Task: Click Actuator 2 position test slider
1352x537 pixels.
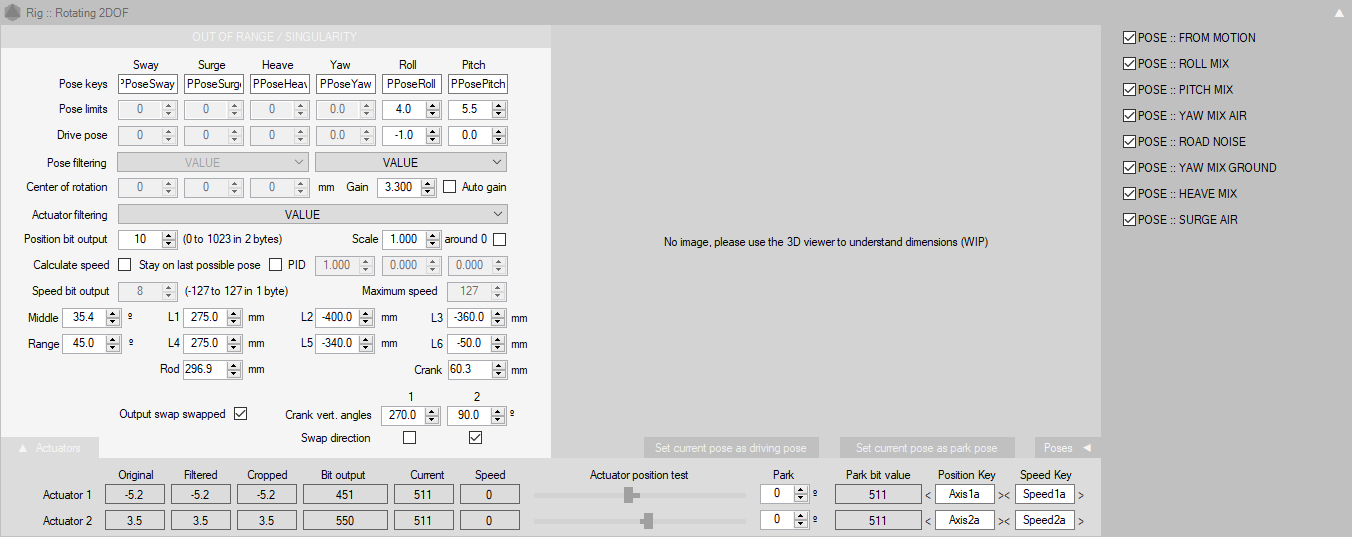Action: point(640,520)
